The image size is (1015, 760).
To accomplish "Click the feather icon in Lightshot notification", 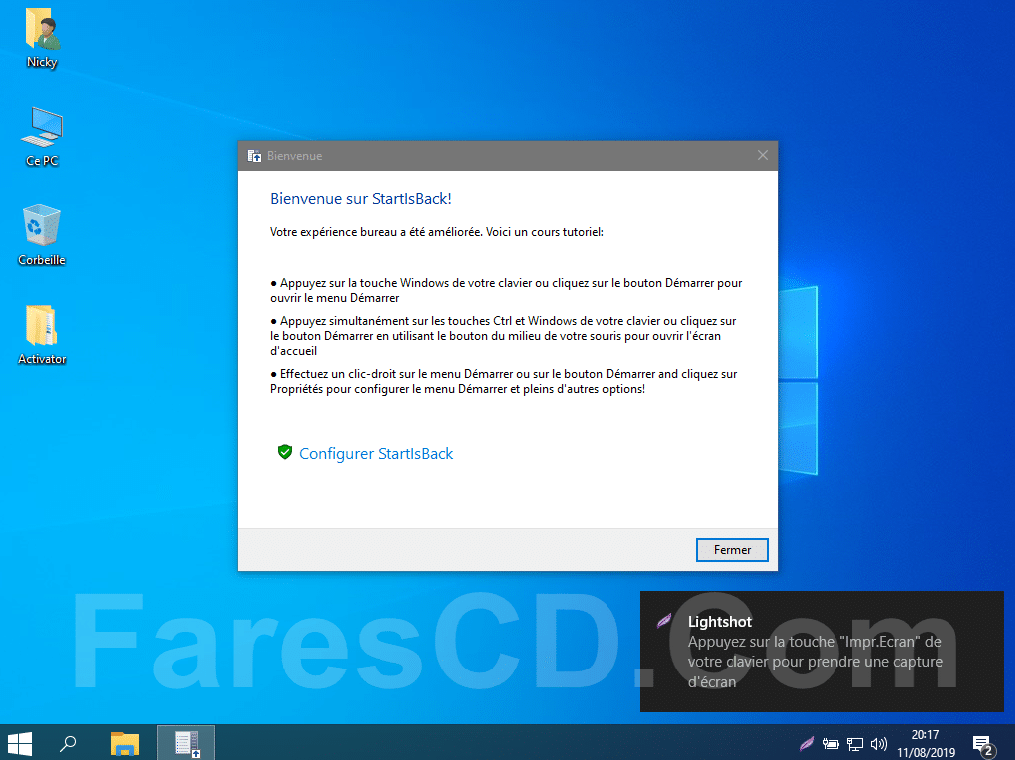I will click(664, 621).
